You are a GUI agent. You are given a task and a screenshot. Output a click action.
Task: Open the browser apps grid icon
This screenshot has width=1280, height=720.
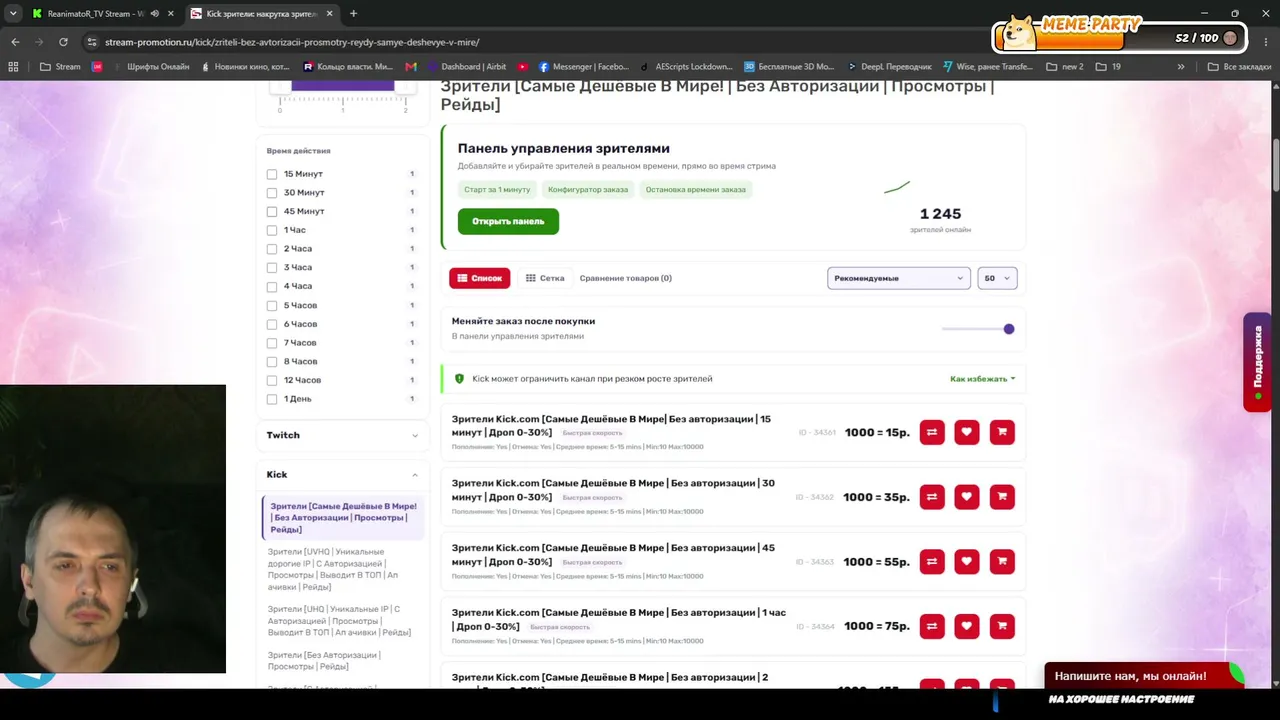(13, 67)
